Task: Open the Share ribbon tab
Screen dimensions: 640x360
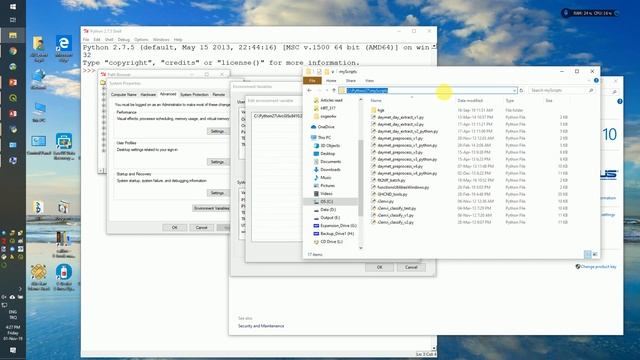Action: (x=351, y=81)
